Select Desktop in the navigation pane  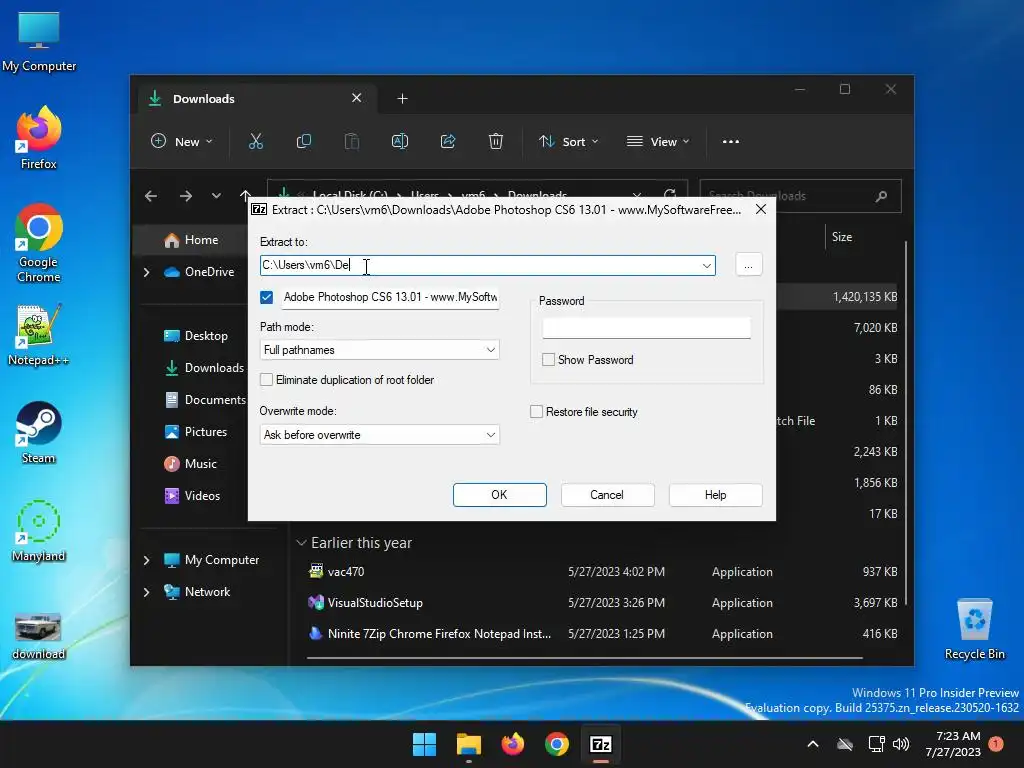pyautogui.click(x=195, y=336)
